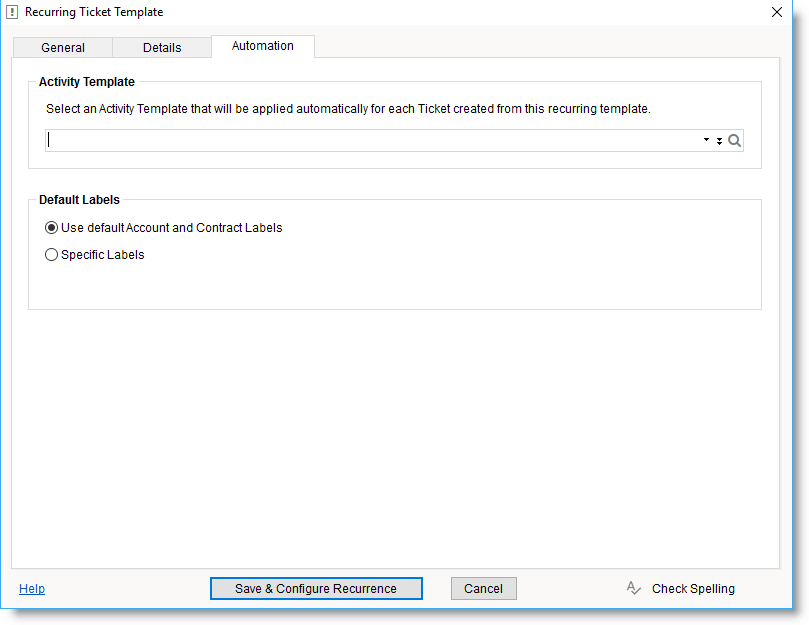Switch to the General tab
Screen dimensions: 809x625
pos(63,47)
